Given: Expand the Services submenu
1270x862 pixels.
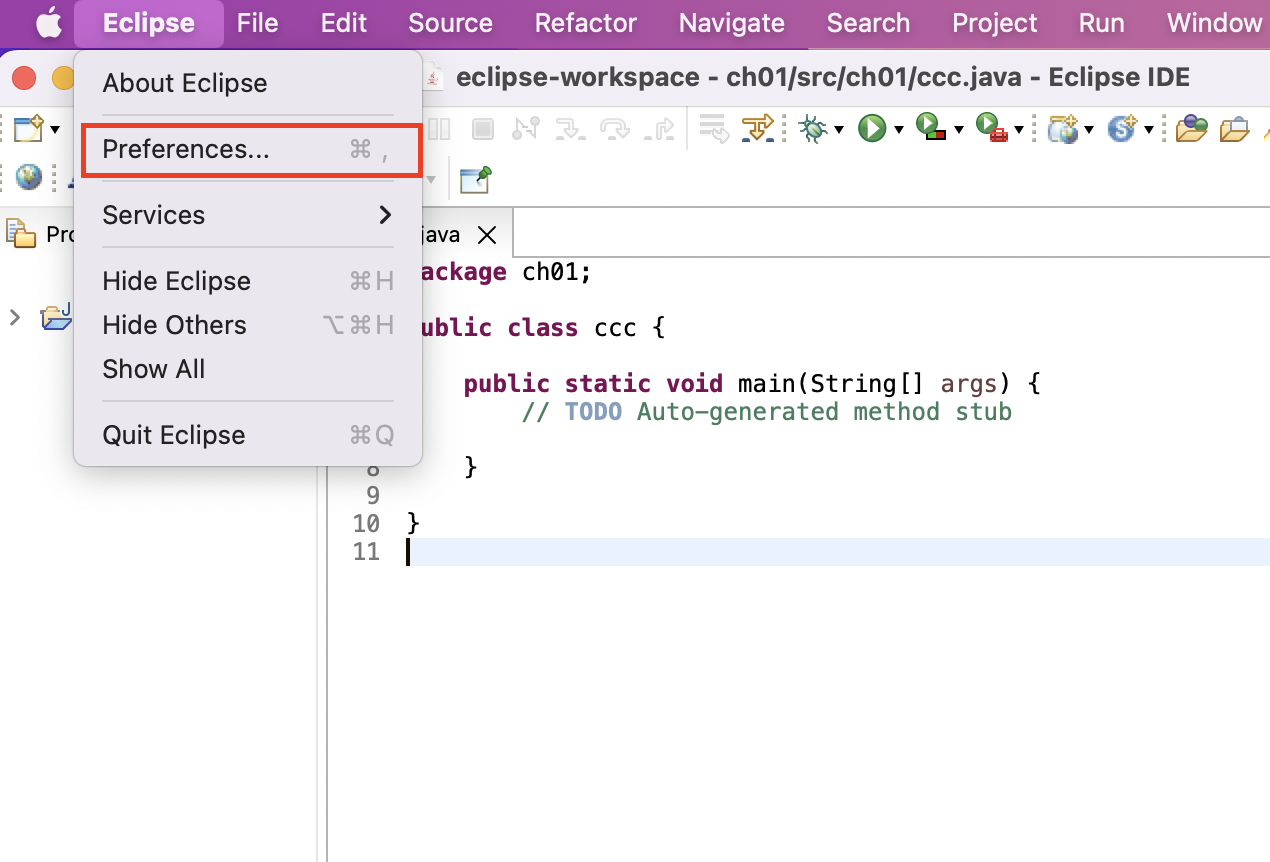Looking at the screenshot, I should (x=248, y=215).
